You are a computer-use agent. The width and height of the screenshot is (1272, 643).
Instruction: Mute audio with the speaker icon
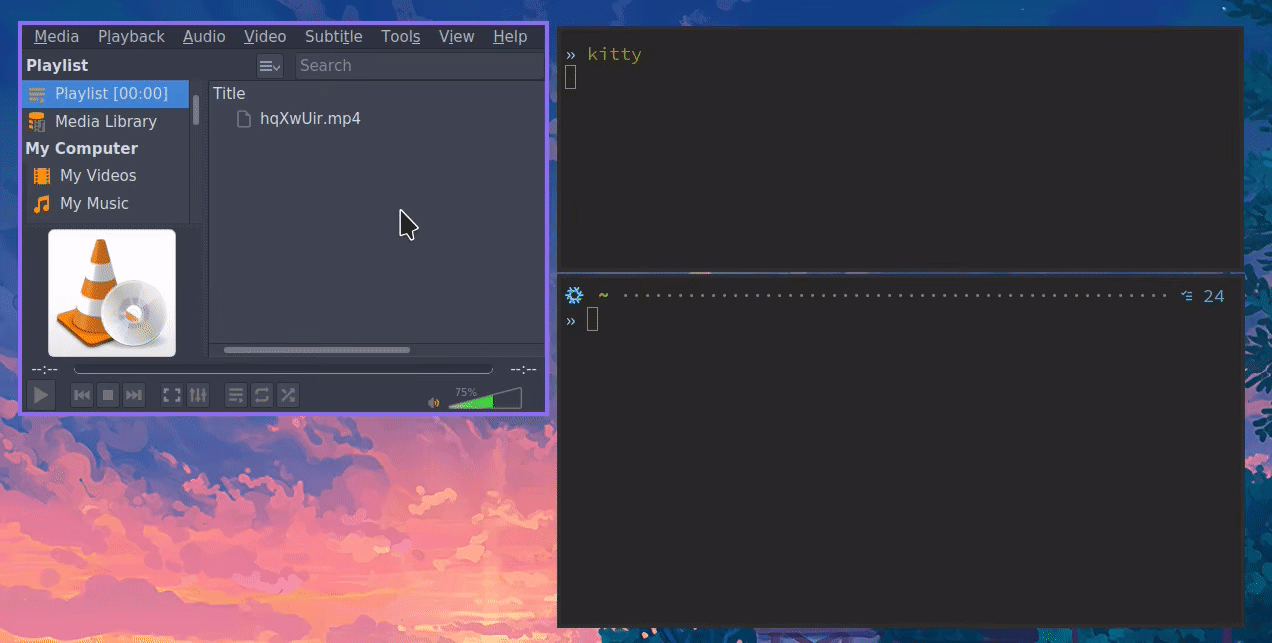(x=434, y=402)
